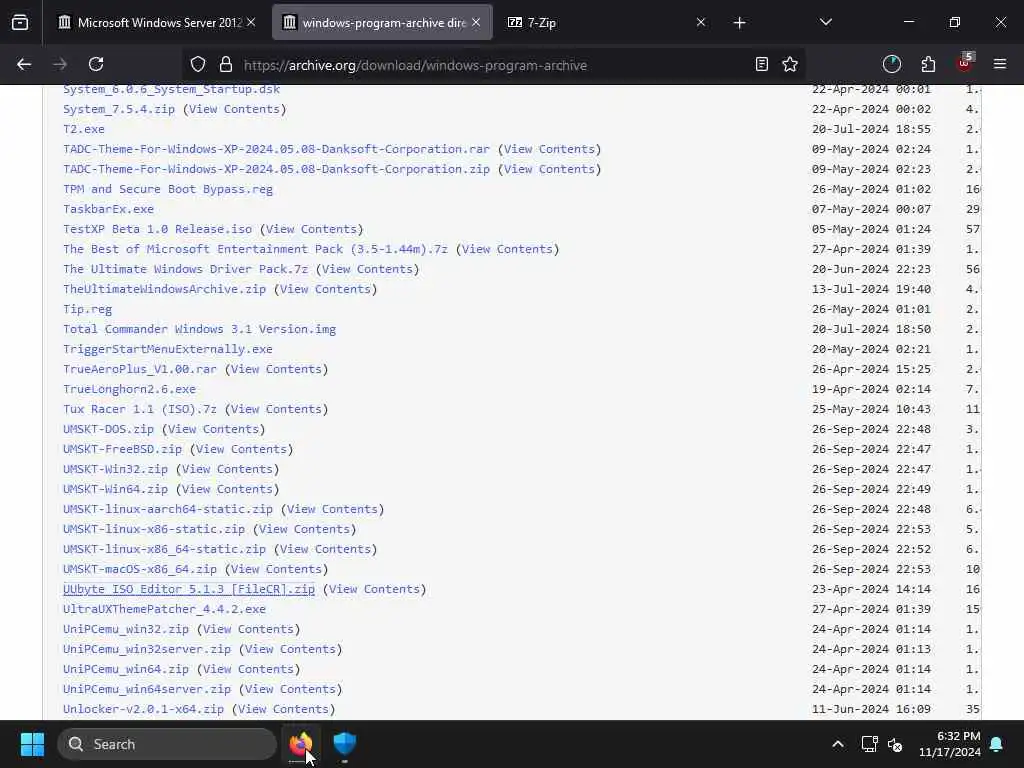The width and height of the screenshot is (1024, 768).
Task: Download Total Commander Windows 3.1 Version.img
Action: click(x=199, y=329)
